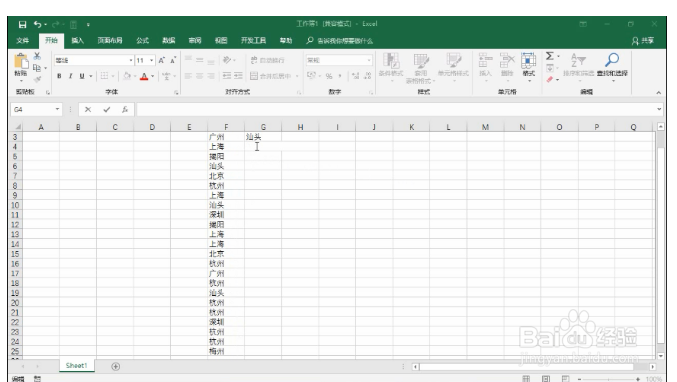The image size is (677, 382).
Task: Open fill color dropdown arrow
Action: click(135, 76)
